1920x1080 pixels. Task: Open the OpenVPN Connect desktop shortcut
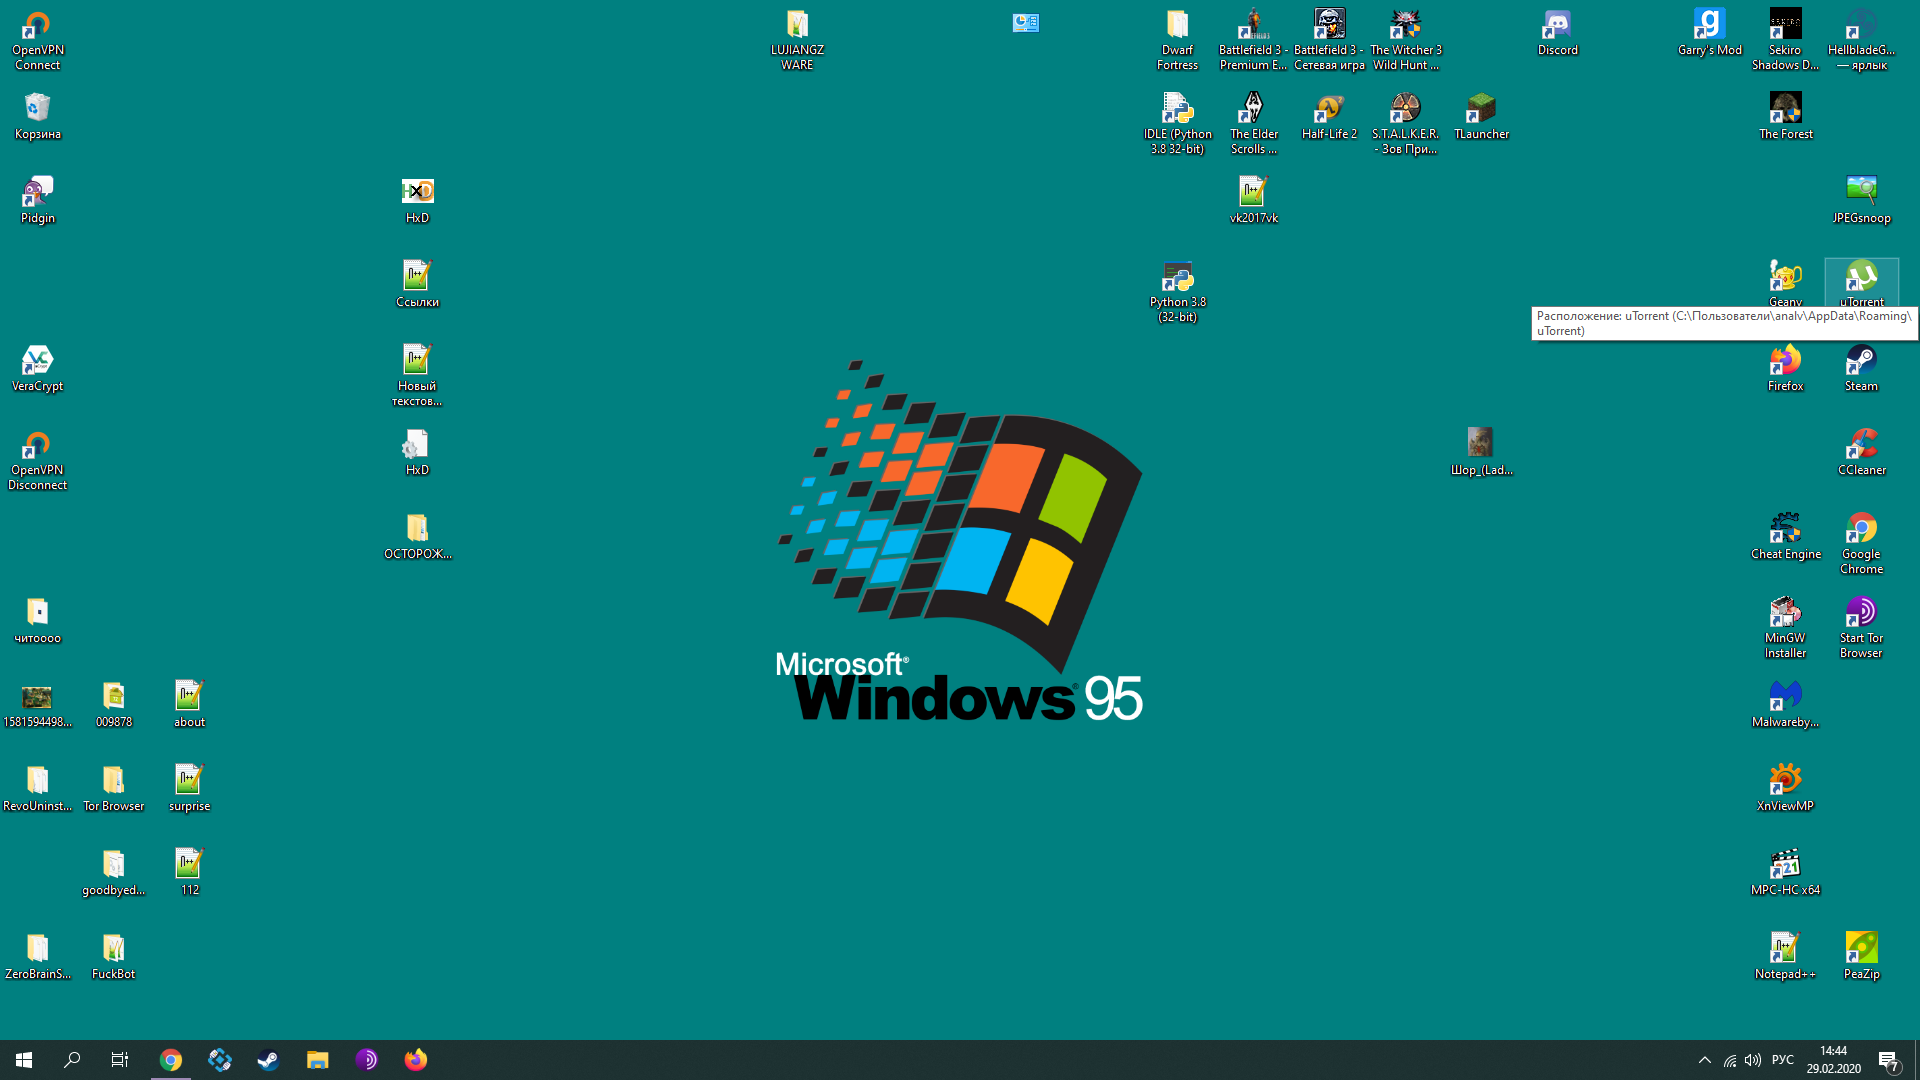click(38, 40)
